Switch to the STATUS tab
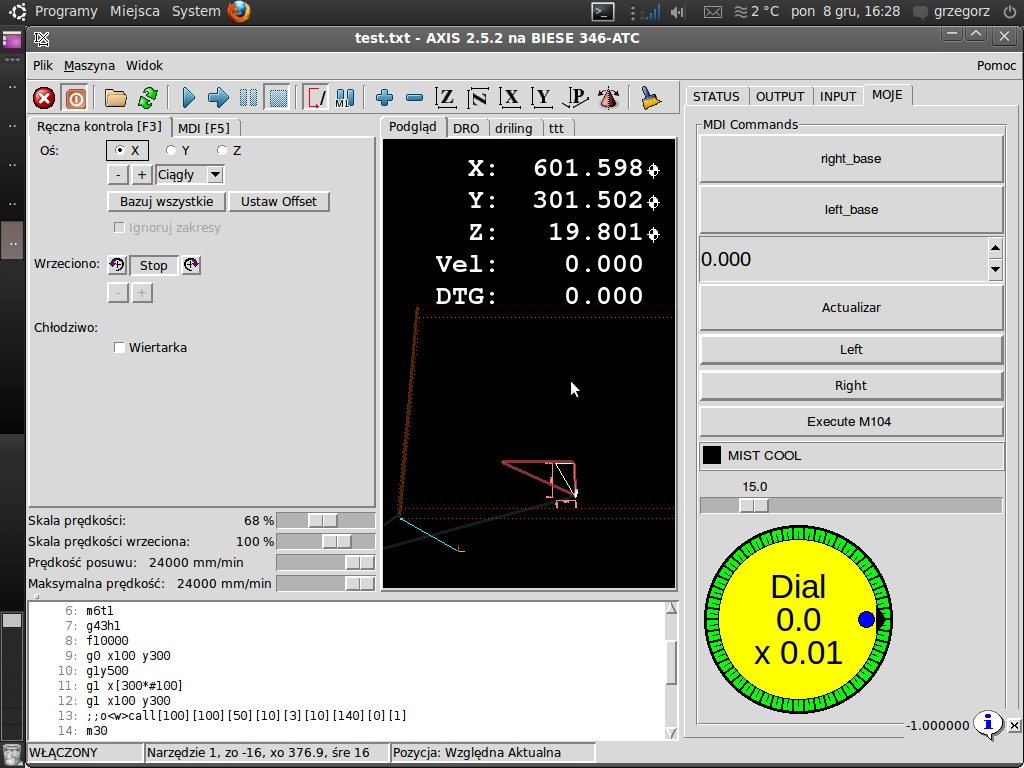This screenshot has width=1024, height=768. pos(716,97)
